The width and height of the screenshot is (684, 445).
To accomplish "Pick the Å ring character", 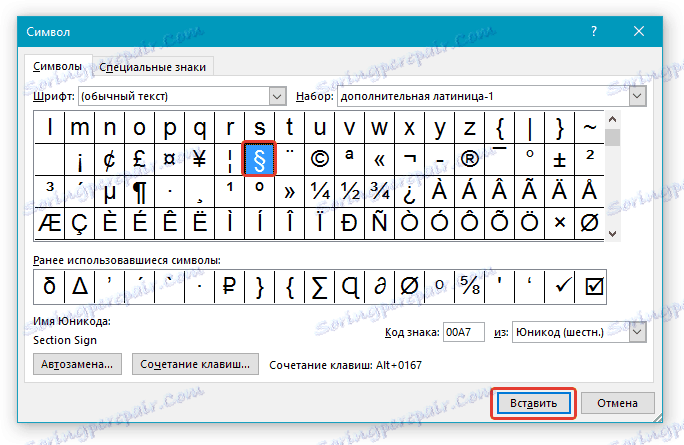I will [x=589, y=192].
